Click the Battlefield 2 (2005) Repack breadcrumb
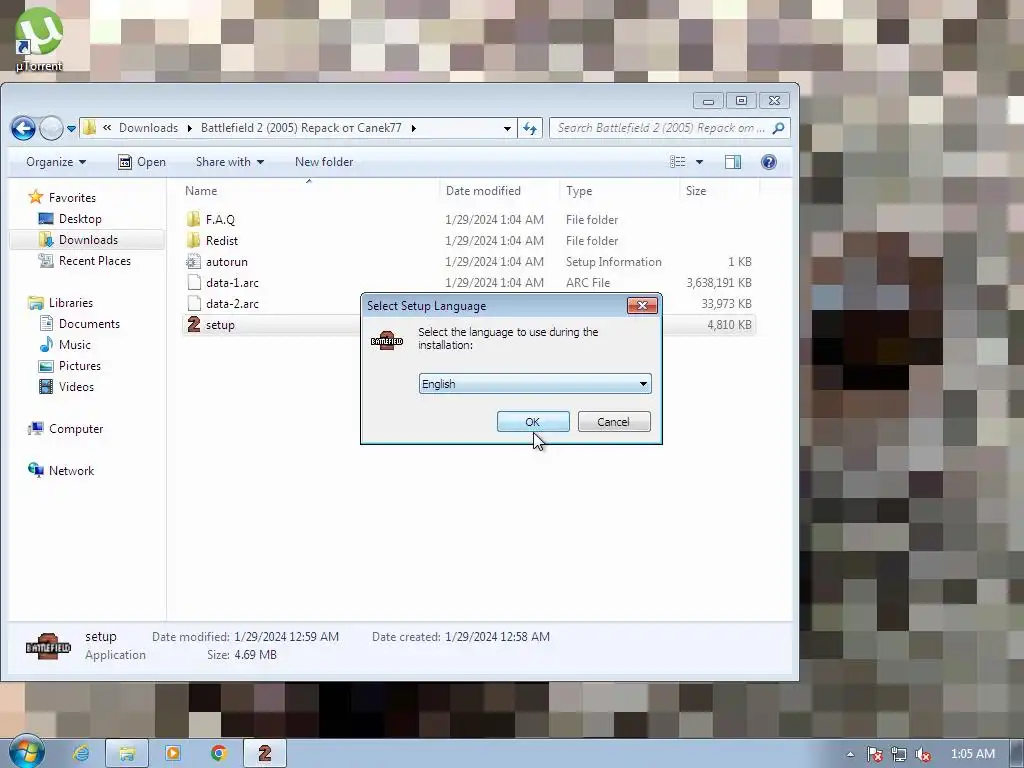 pyautogui.click(x=301, y=128)
